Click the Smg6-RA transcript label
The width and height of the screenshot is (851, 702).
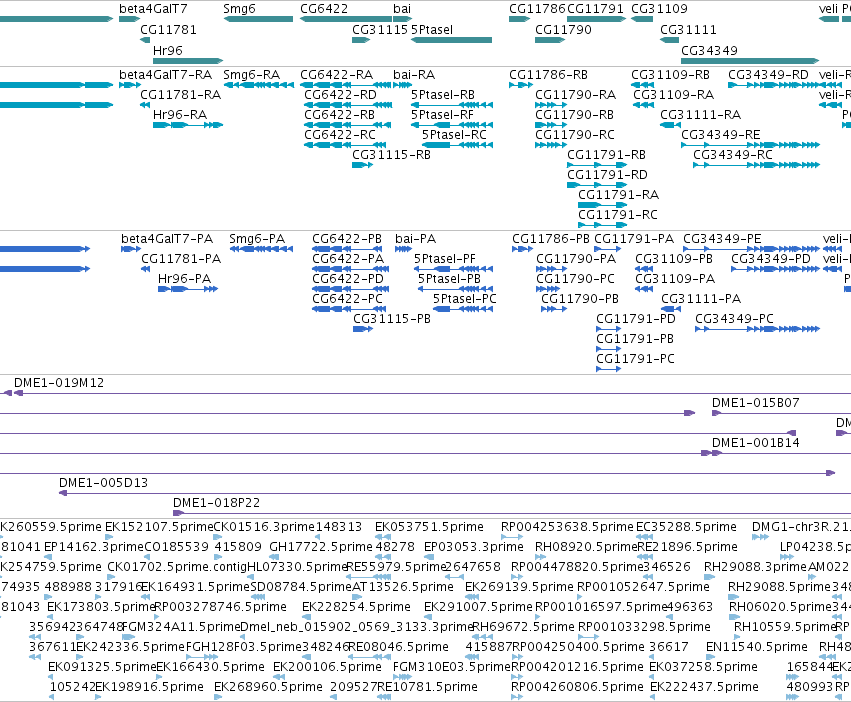point(252,75)
